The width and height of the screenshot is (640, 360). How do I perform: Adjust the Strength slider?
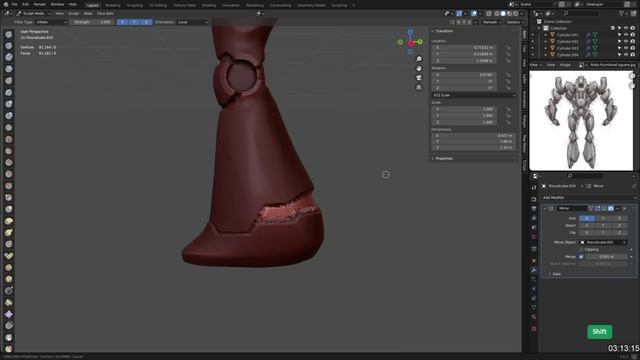[93, 22]
